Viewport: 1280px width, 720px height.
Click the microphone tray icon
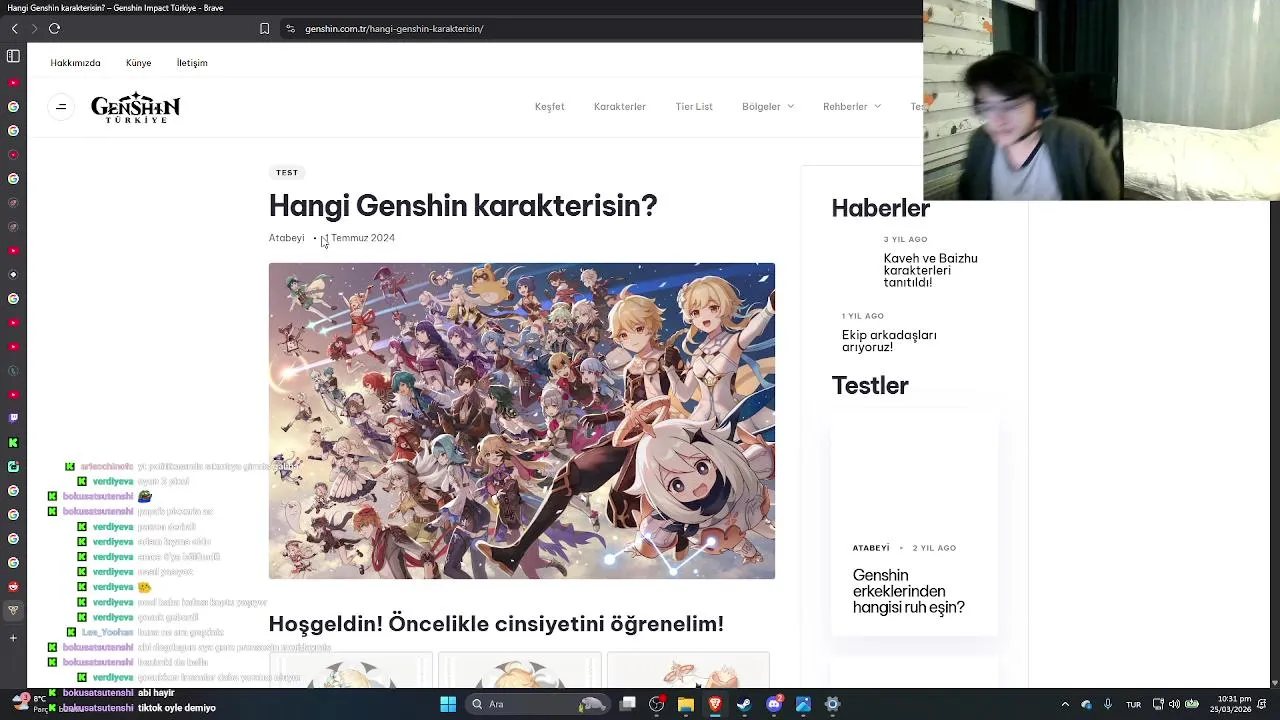(x=1108, y=704)
